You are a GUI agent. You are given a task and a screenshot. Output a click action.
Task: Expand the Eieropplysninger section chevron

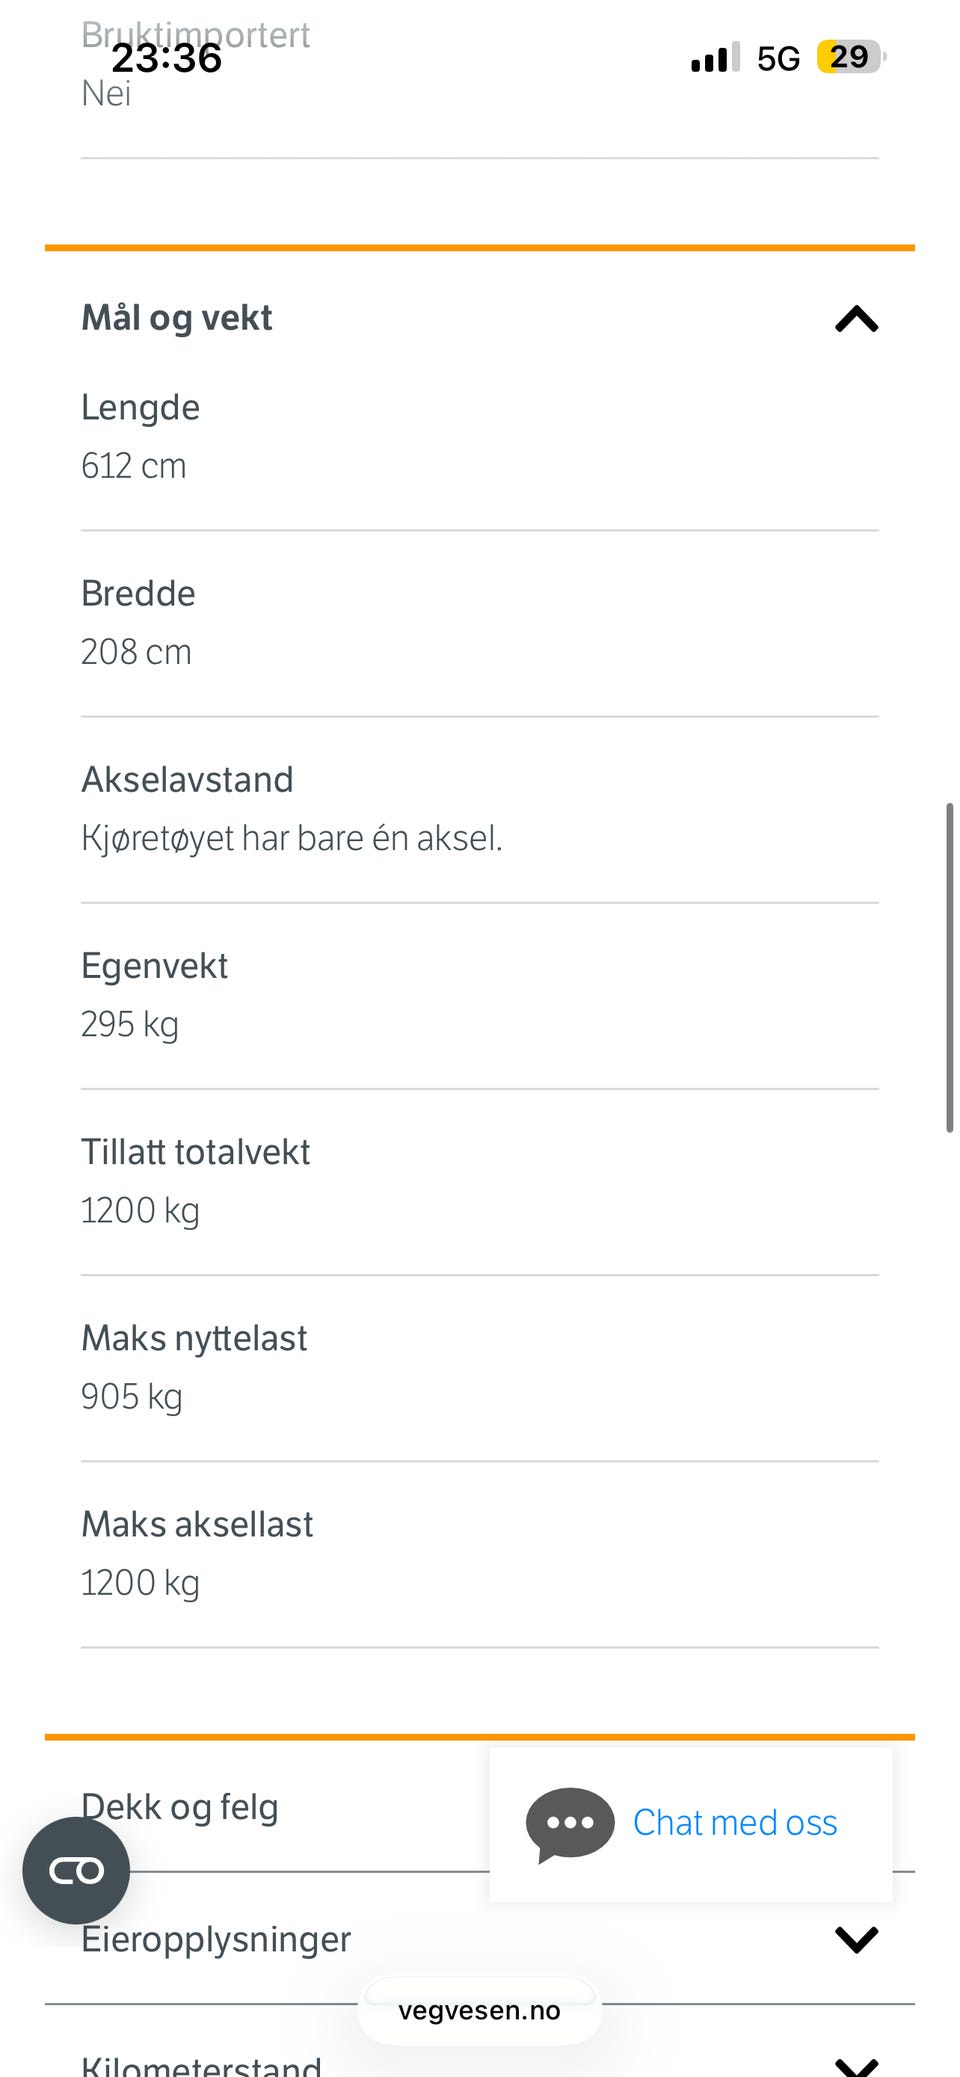pos(856,1939)
